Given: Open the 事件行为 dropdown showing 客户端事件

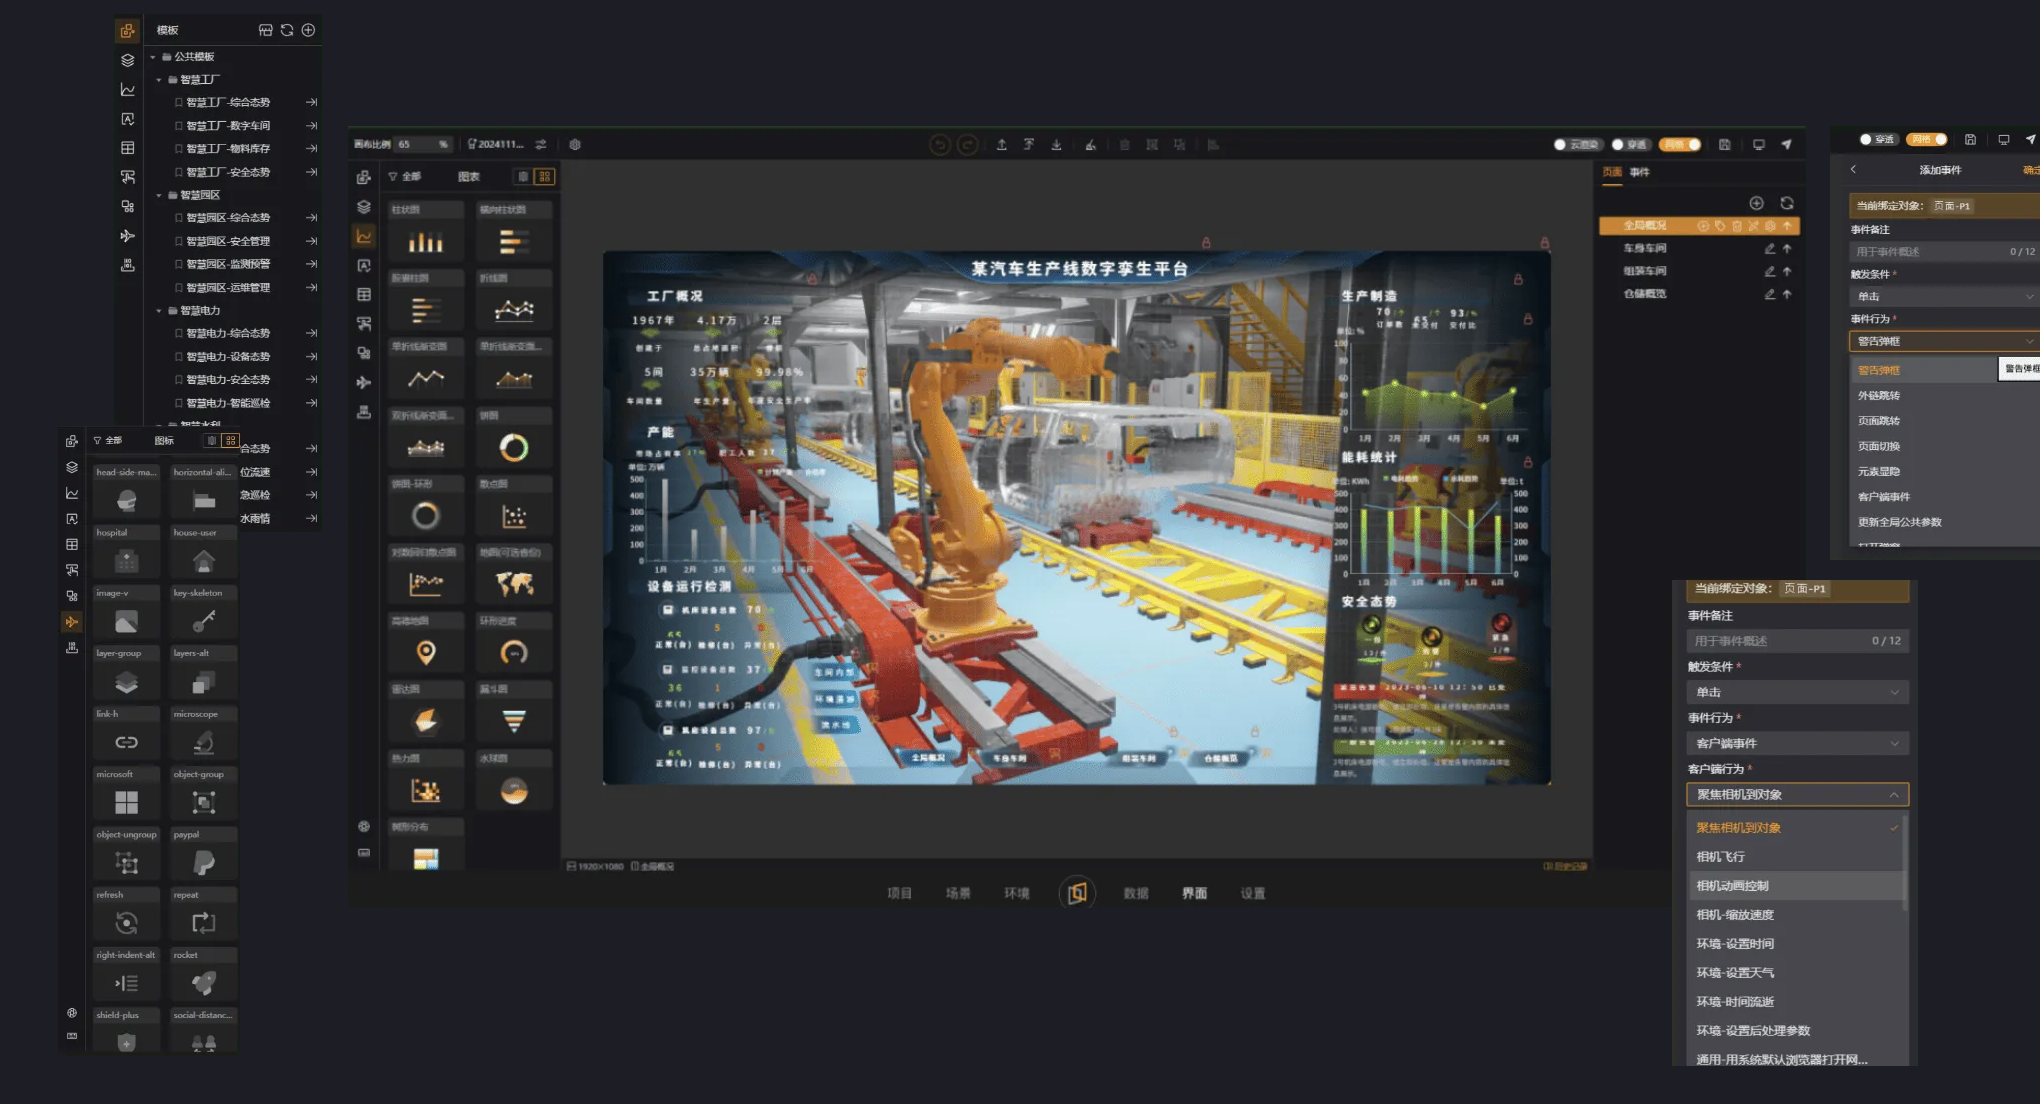Looking at the screenshot, I should [x=1797, y=743].
